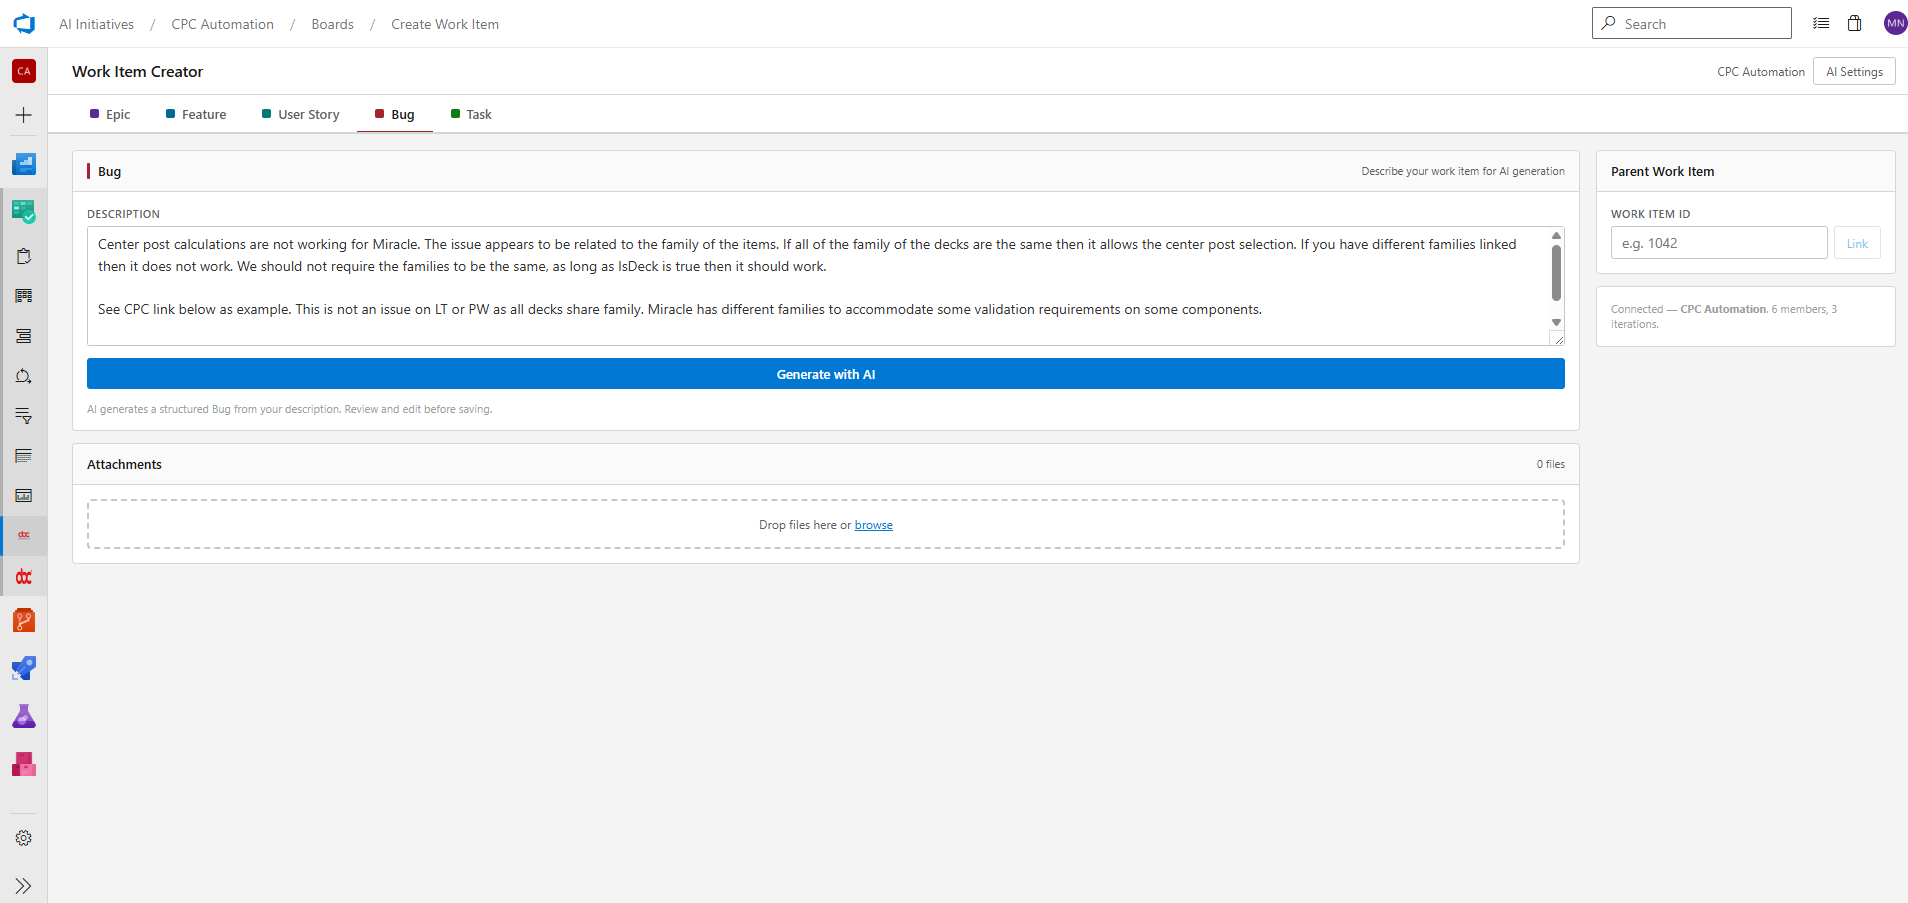Click the search magnifier icon
The height and width of the screenshot is (903, 1908).
click(1608, 23)
